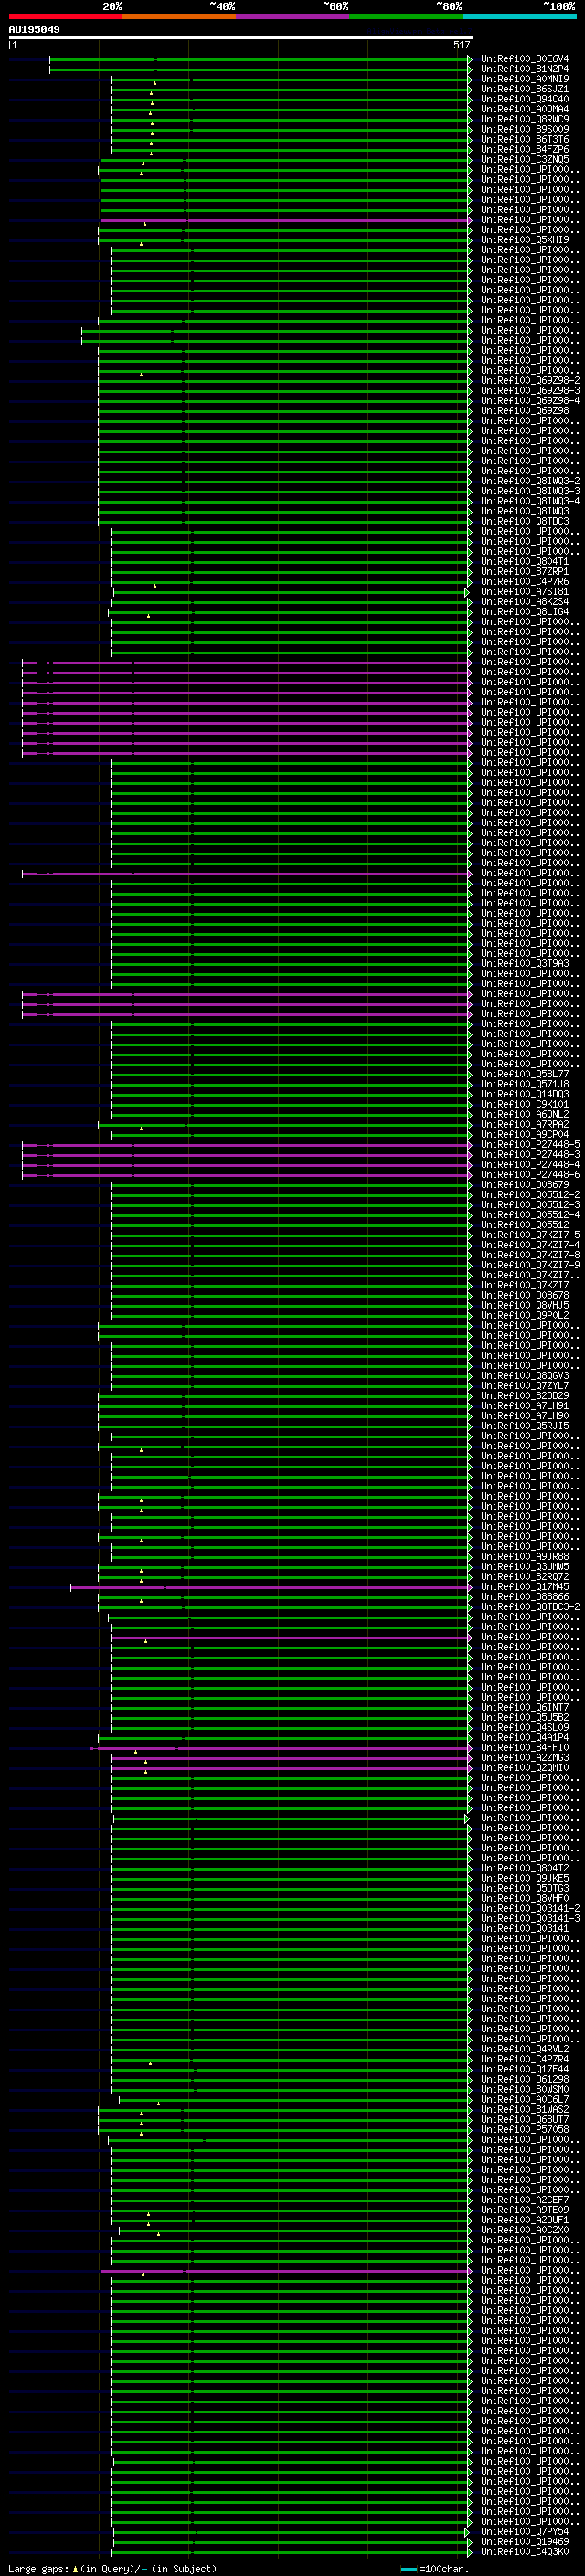Open hit UniRef100_B0E6W4
585x2576 pixels.
click(x=525, y=59)
